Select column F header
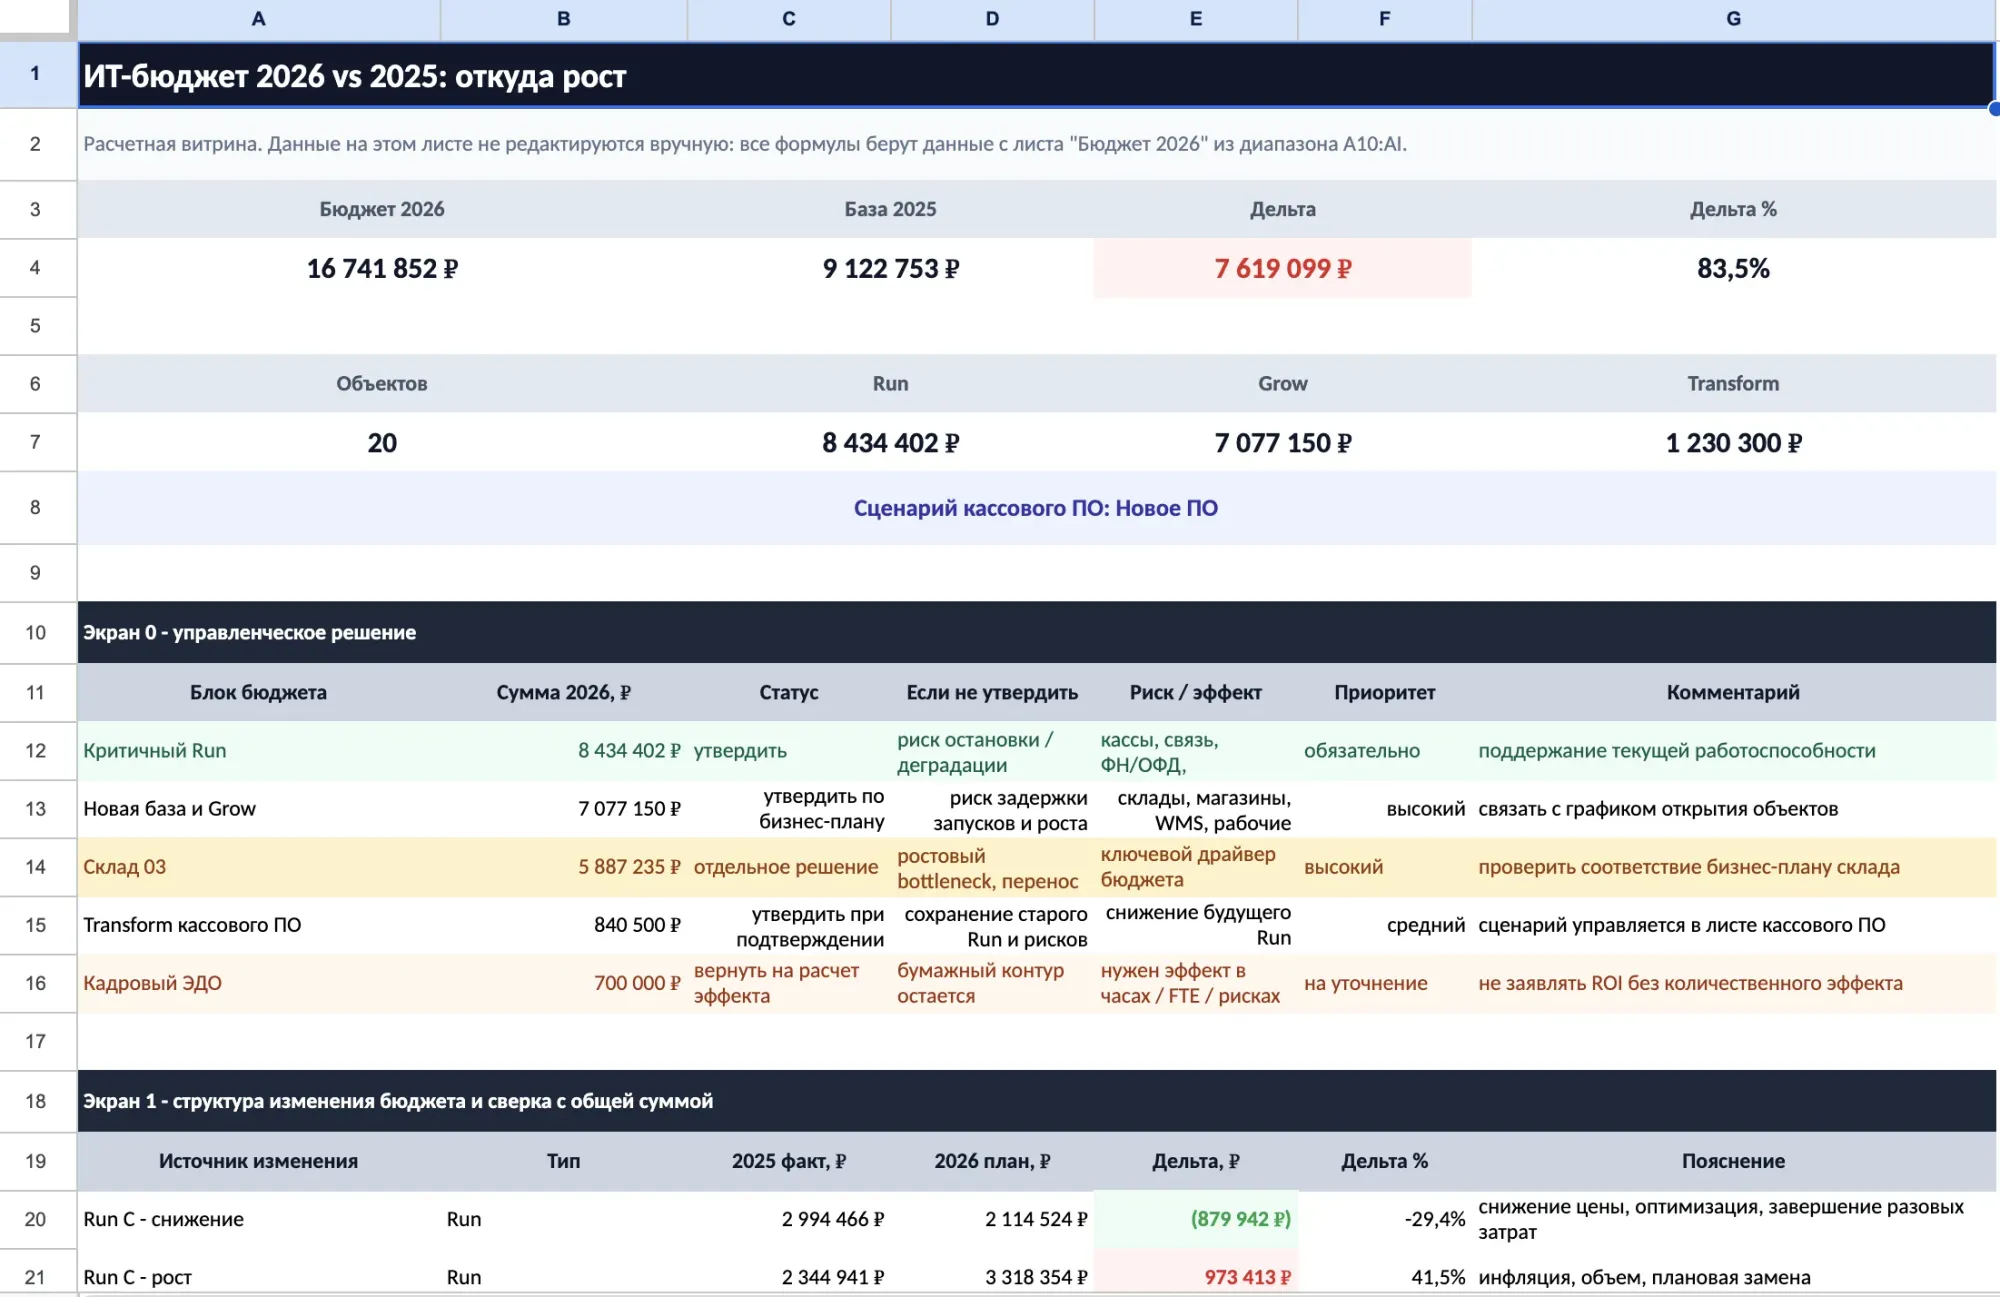2000x1297 pixels. 1385,19
